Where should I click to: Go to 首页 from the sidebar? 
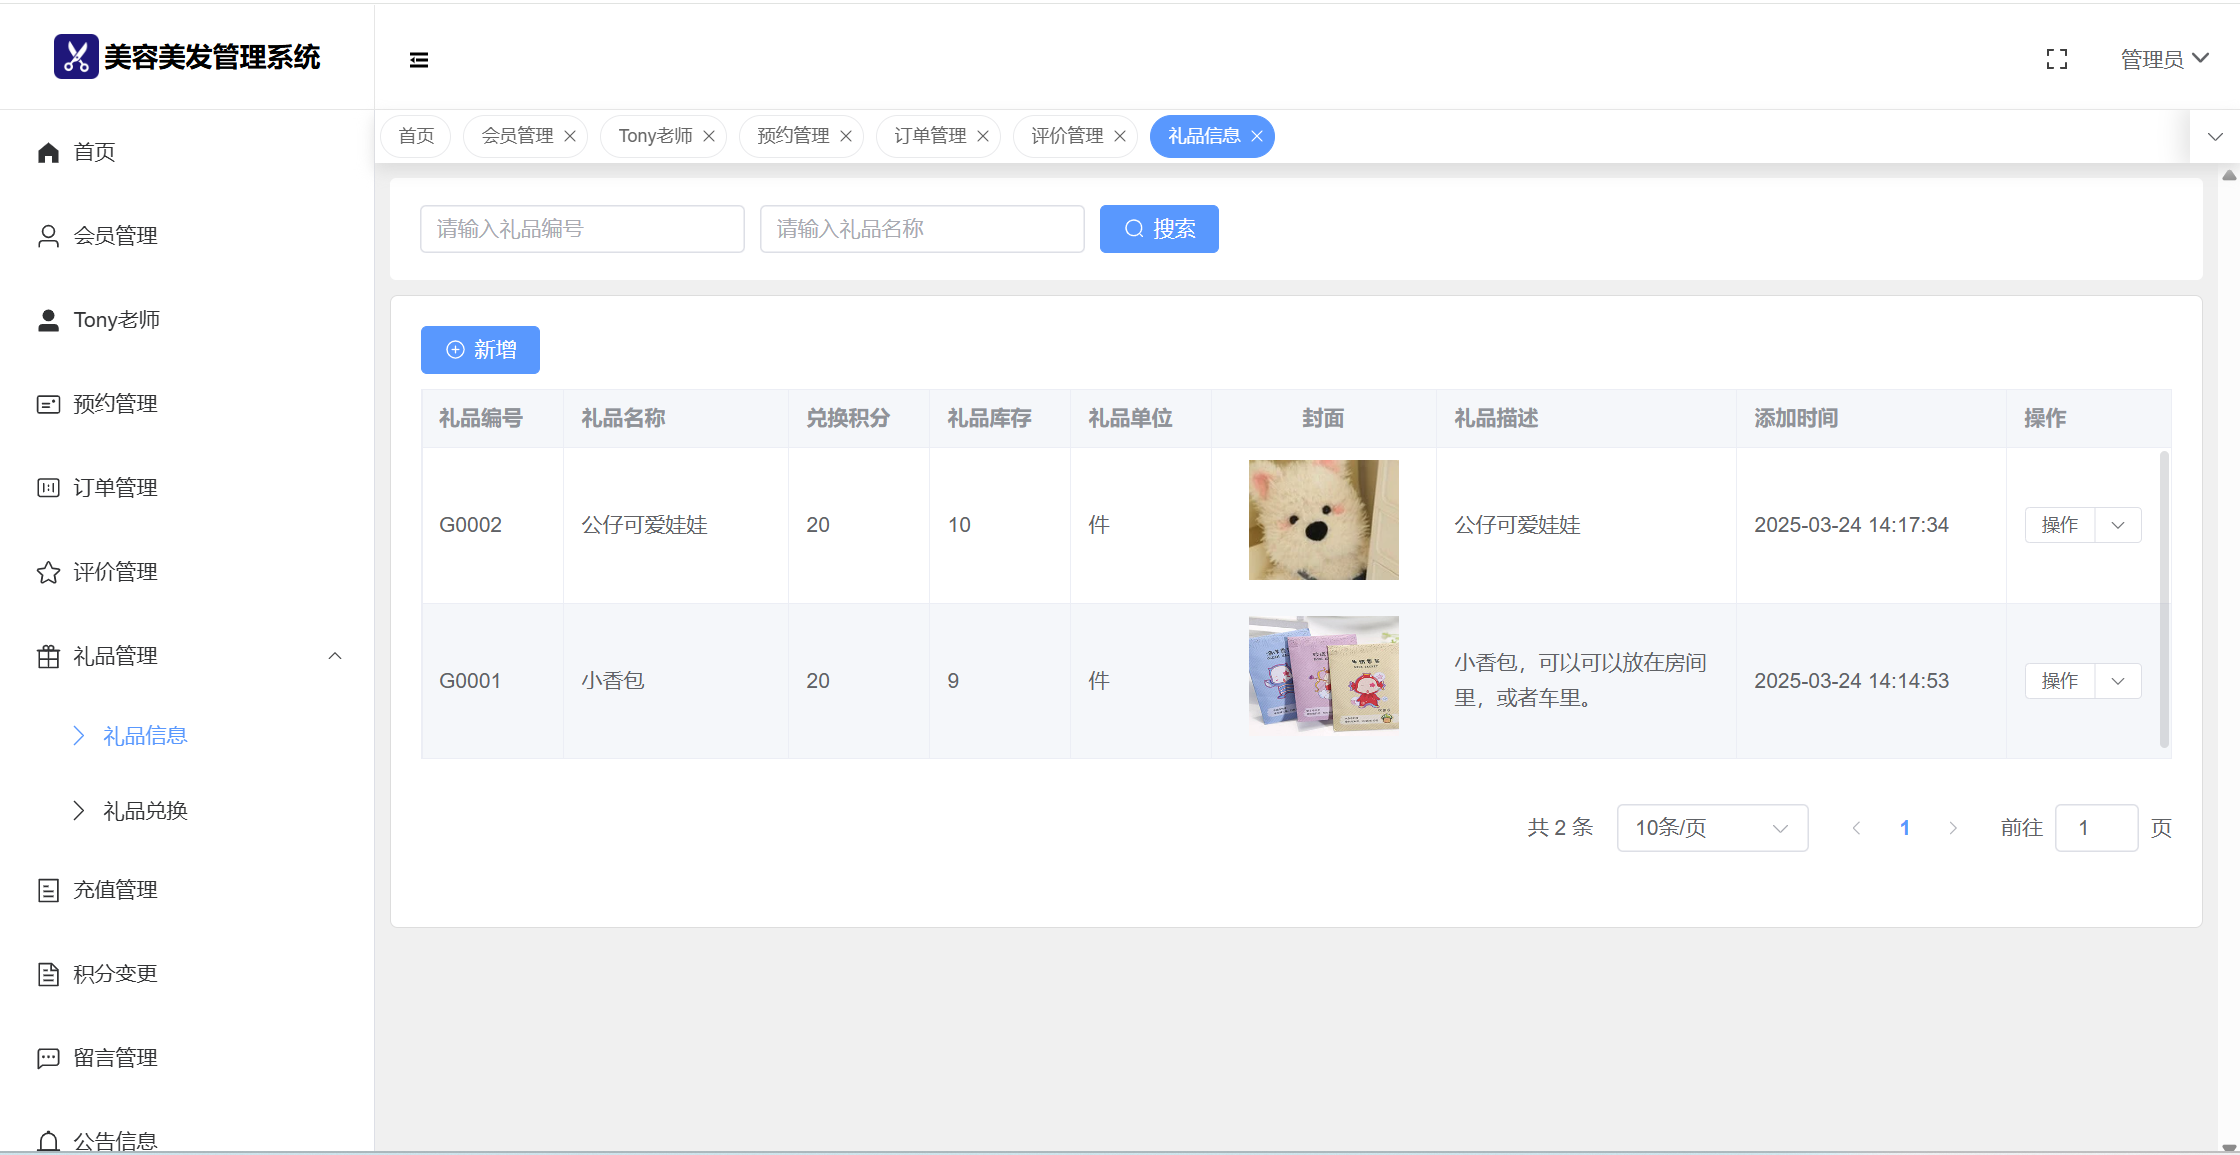pos(94,152)
